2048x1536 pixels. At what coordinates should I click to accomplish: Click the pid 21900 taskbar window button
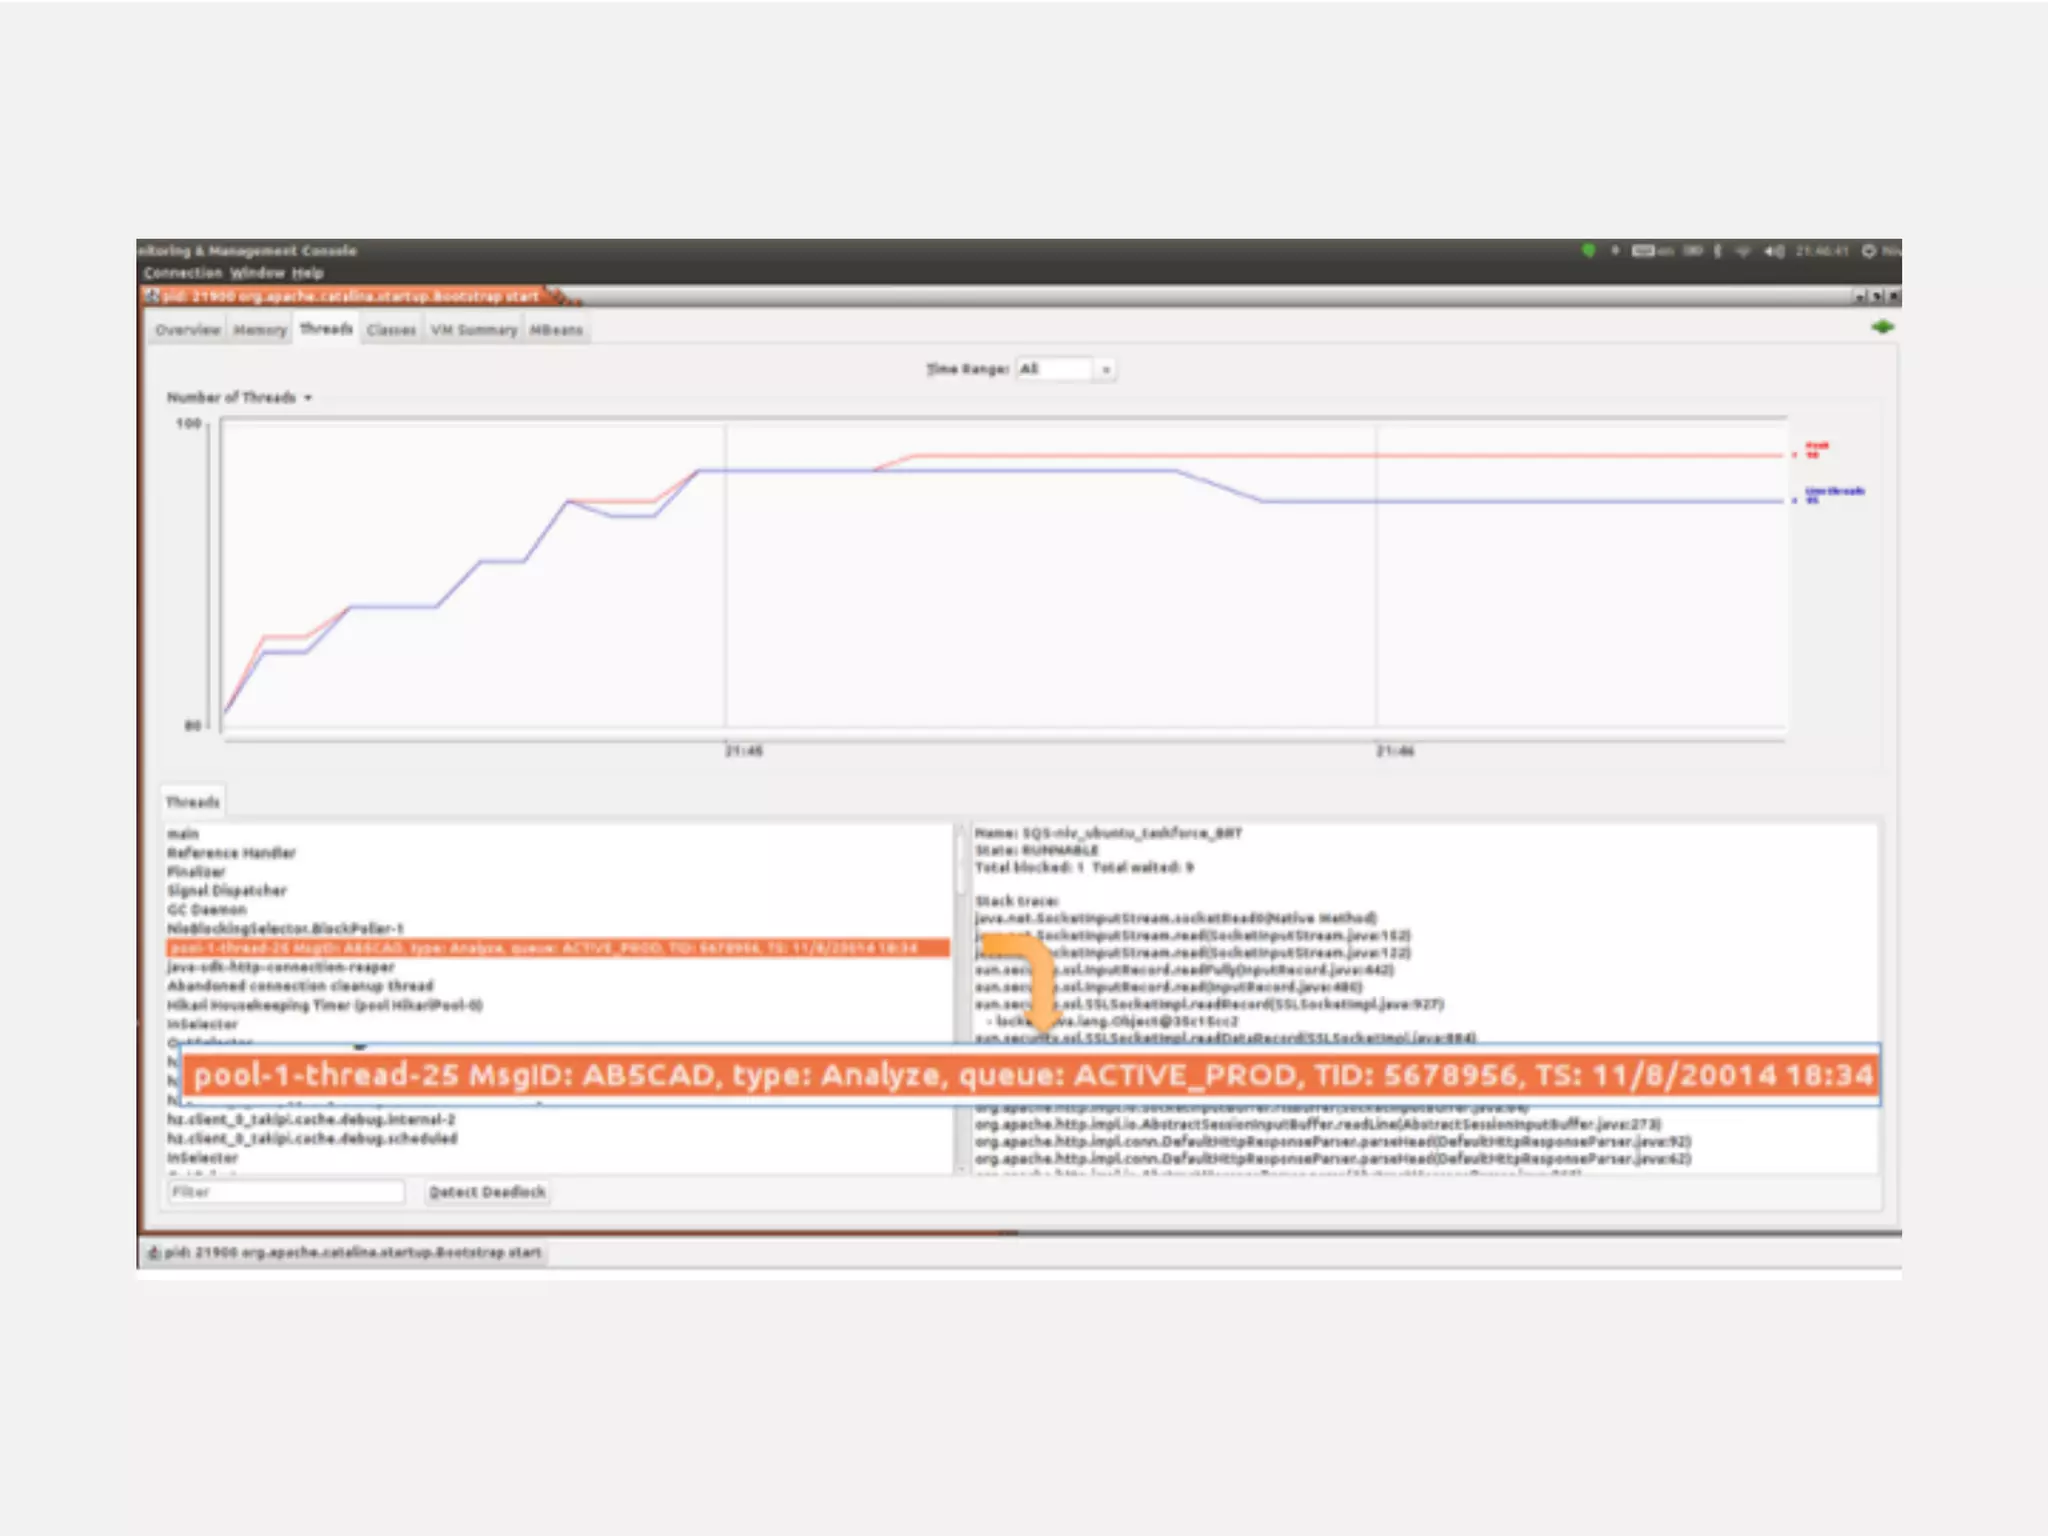click(344, 1252)
